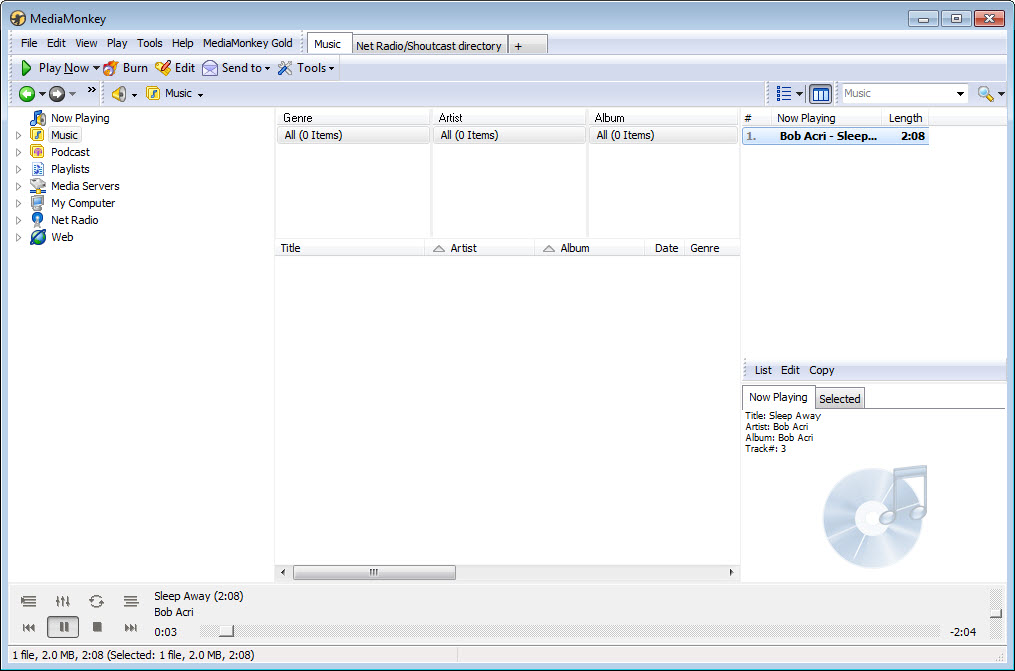Open the equalizer sliders icon
The image size is (1015, 671).
click(63, 601)
